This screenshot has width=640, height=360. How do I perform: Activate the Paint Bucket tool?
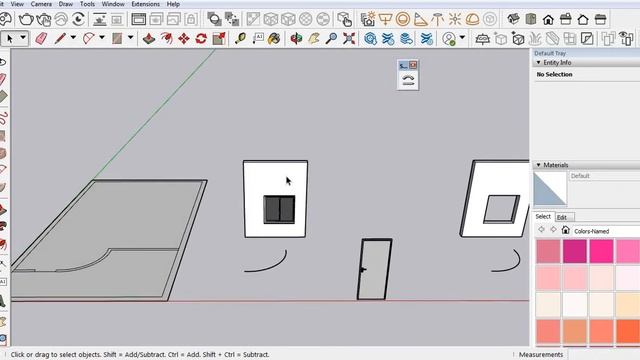[x=275, y=39]
